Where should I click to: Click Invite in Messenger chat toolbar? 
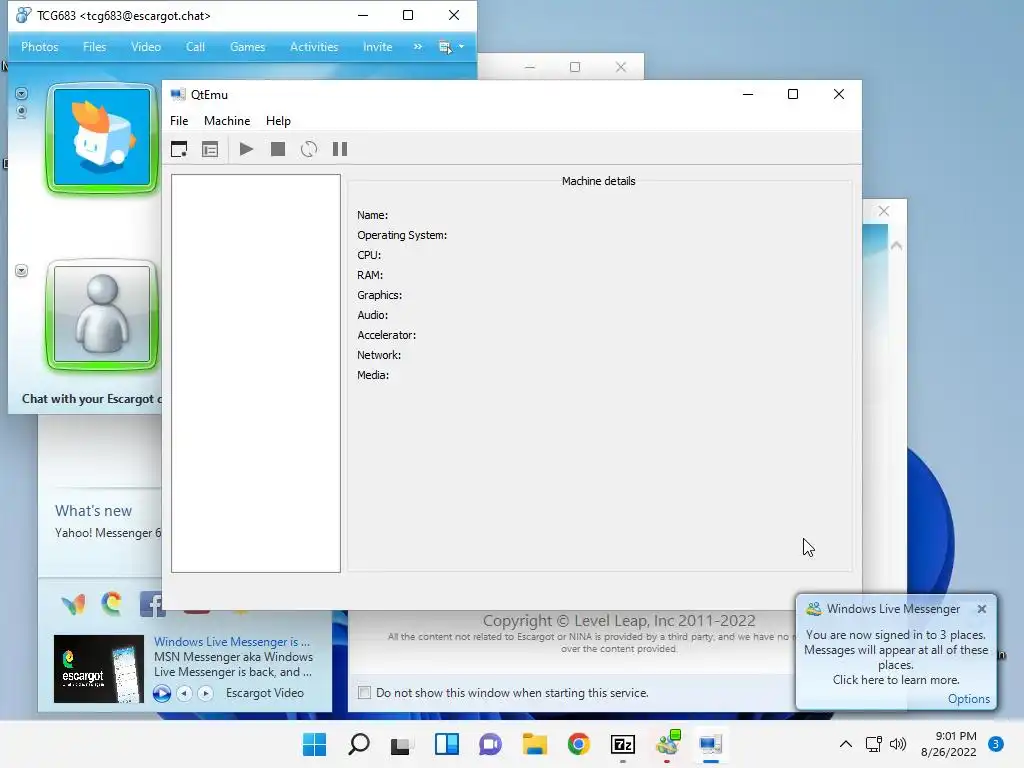tap(377, 47)
